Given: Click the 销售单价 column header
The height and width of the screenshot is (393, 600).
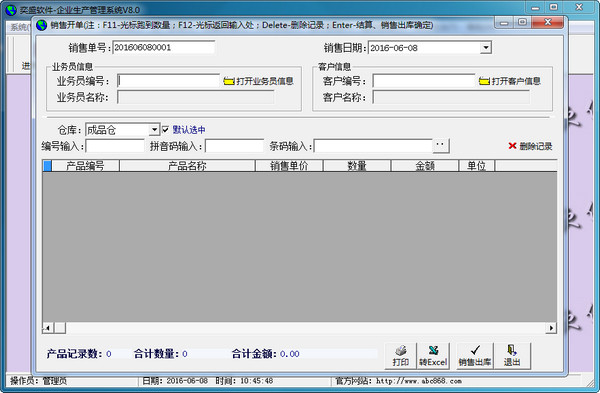Looking at the screenshot, I should pyautogui.click(x=289, y=166).
